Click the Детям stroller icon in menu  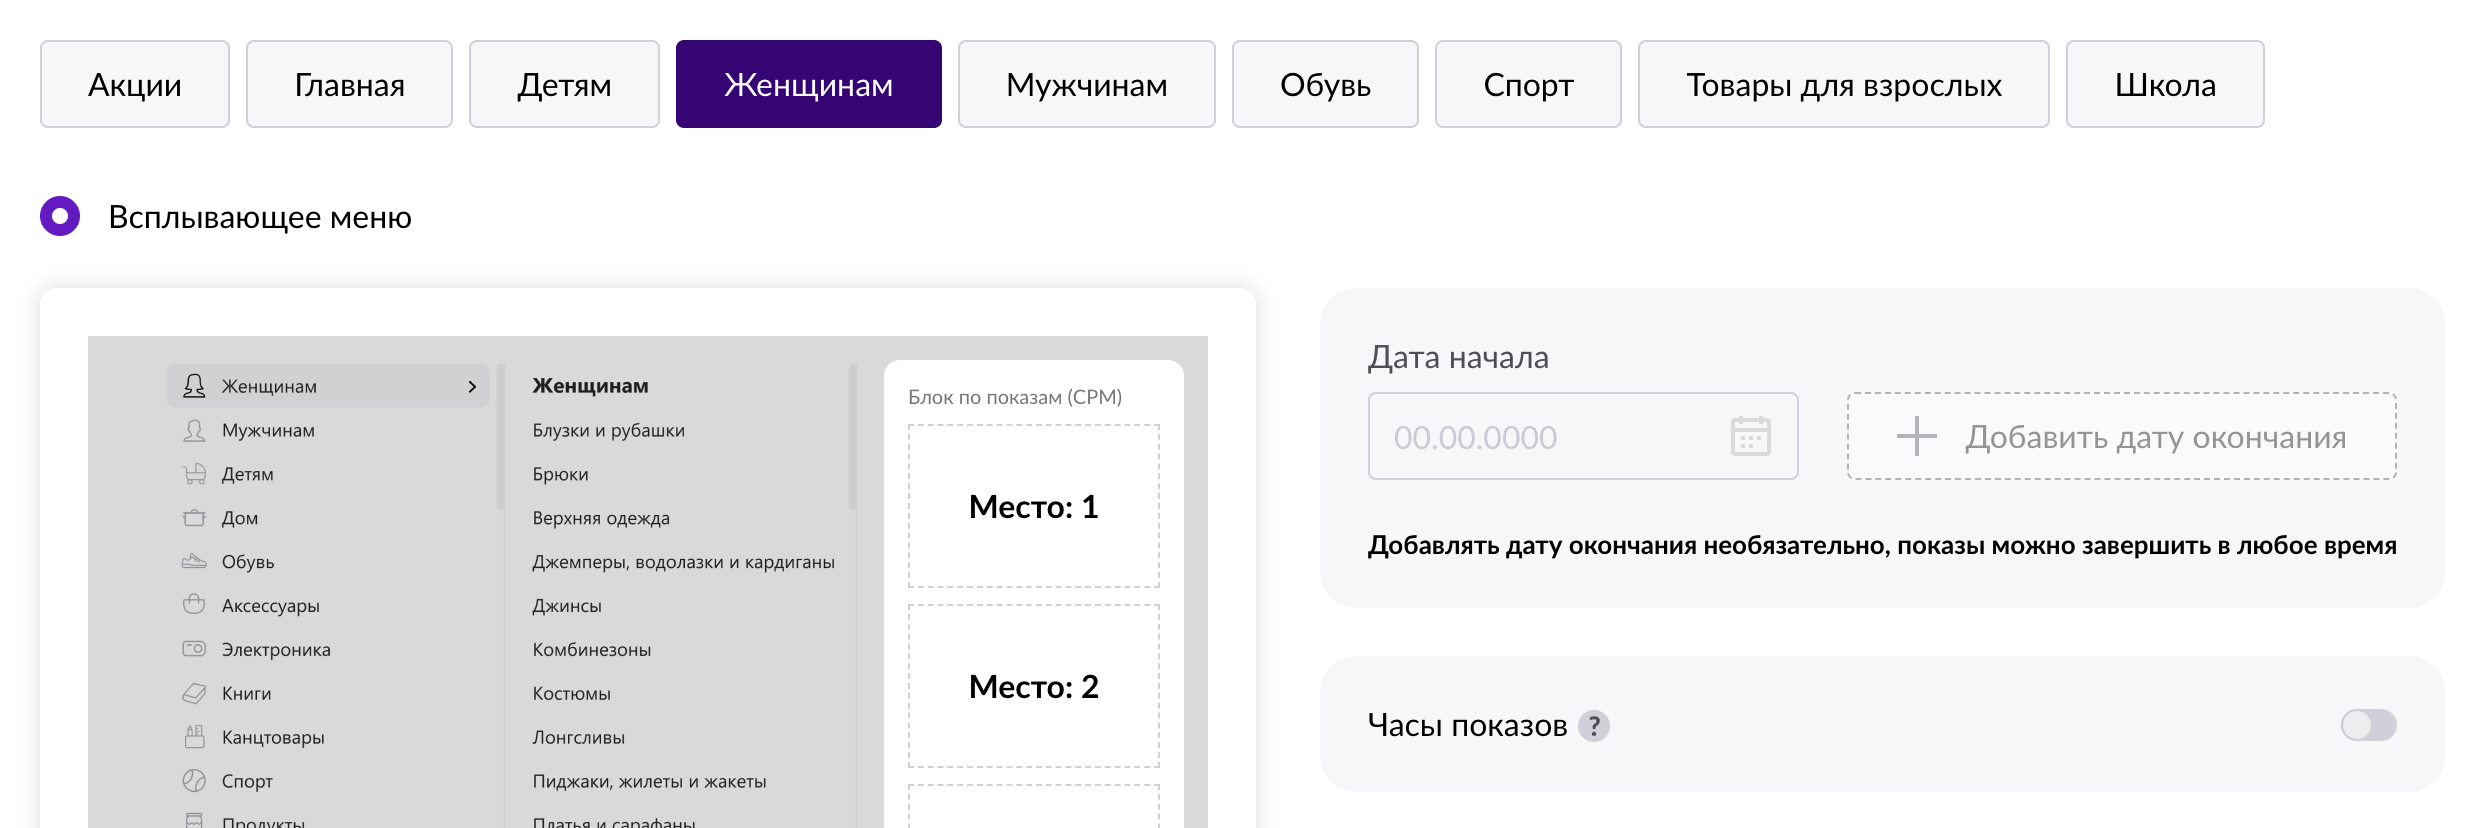click(x=194, y=474)
